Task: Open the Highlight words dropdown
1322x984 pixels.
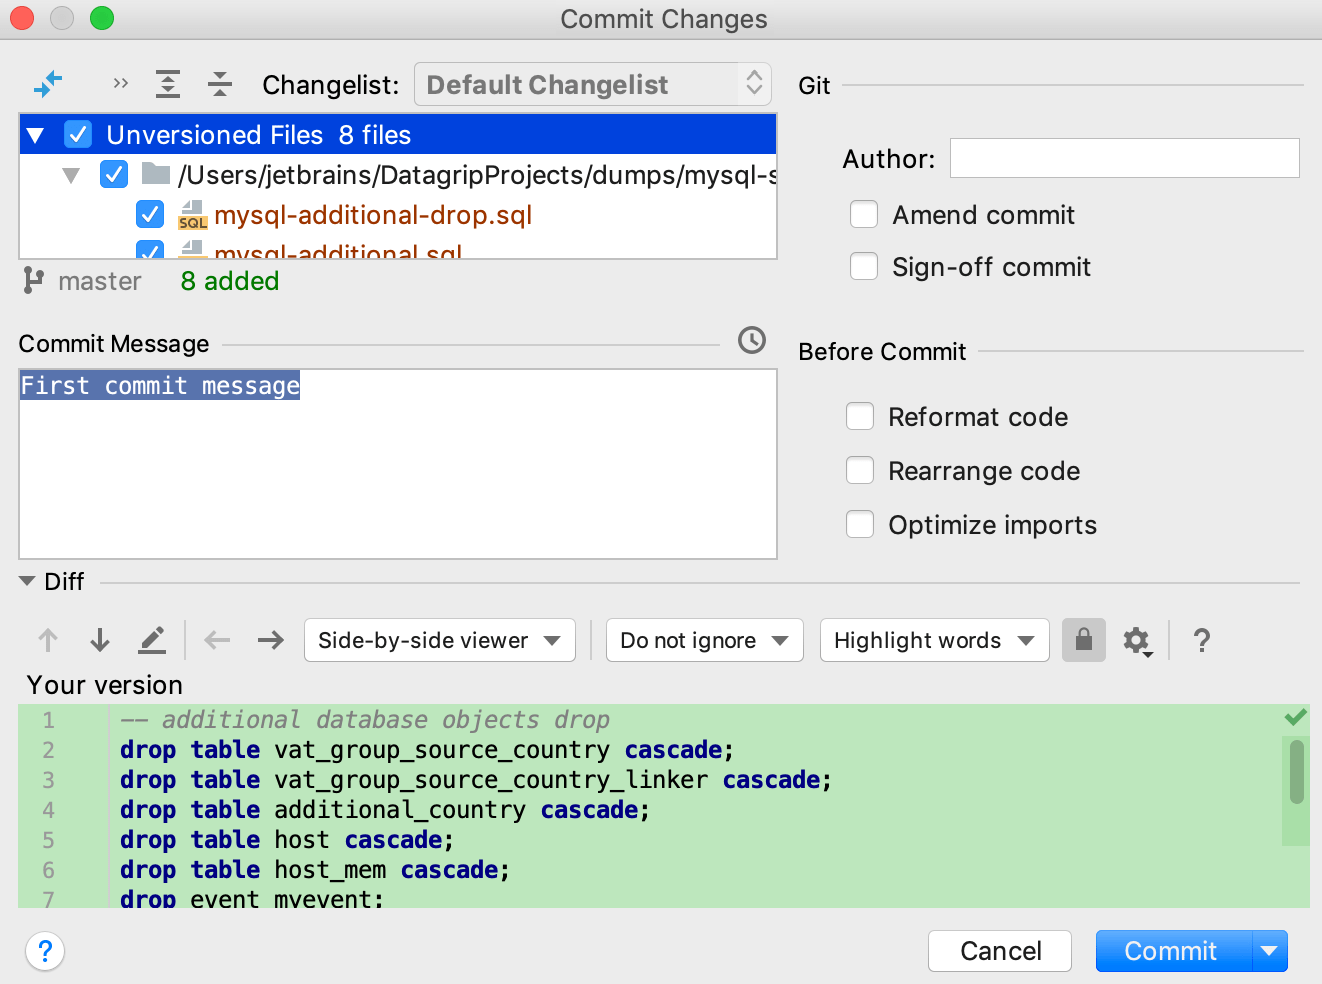Action: [x=935, y=640]
